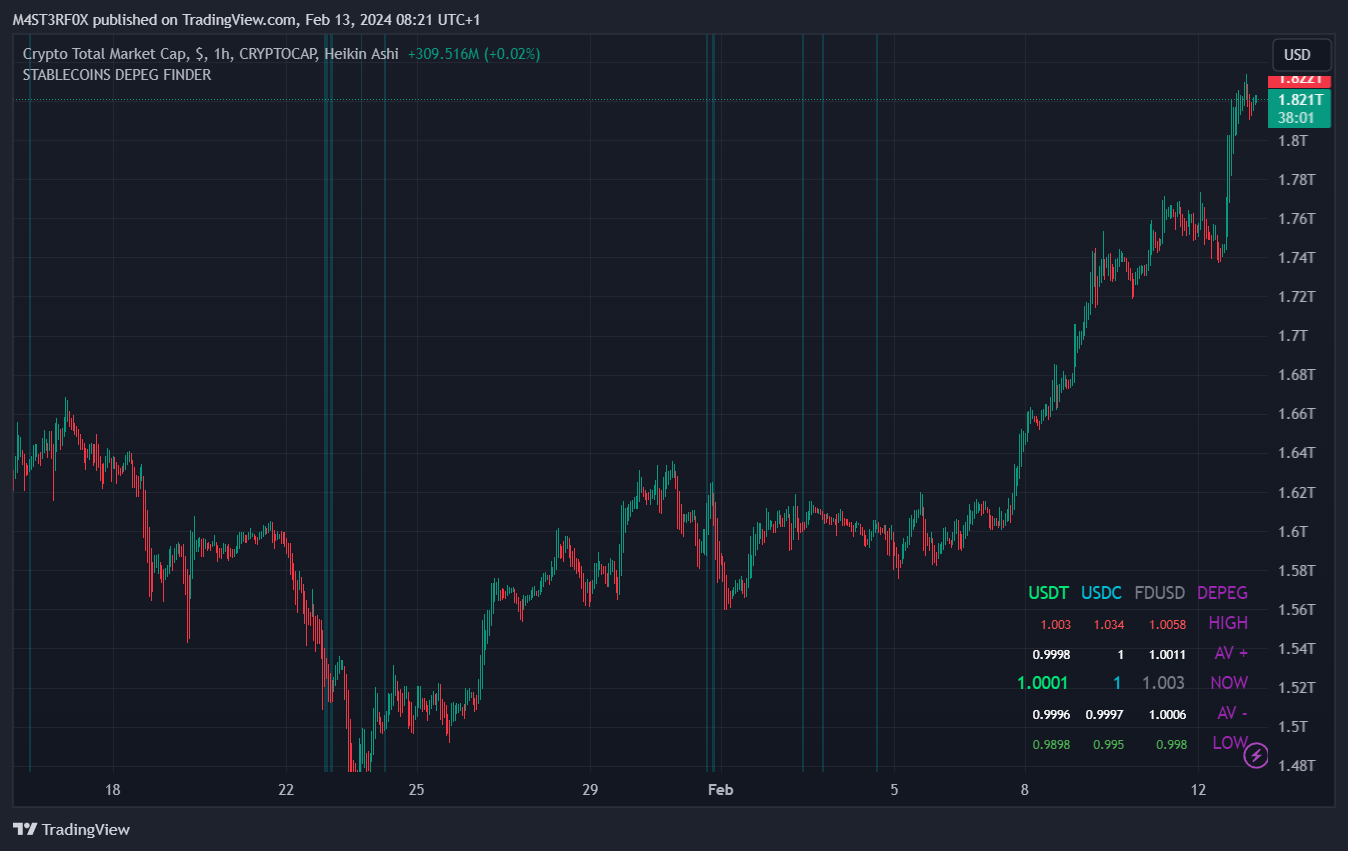Viewport: 1348px width, 851px height.
Task: Select USDT NOW value 1.0001
Action: (x=1043, y=683)
